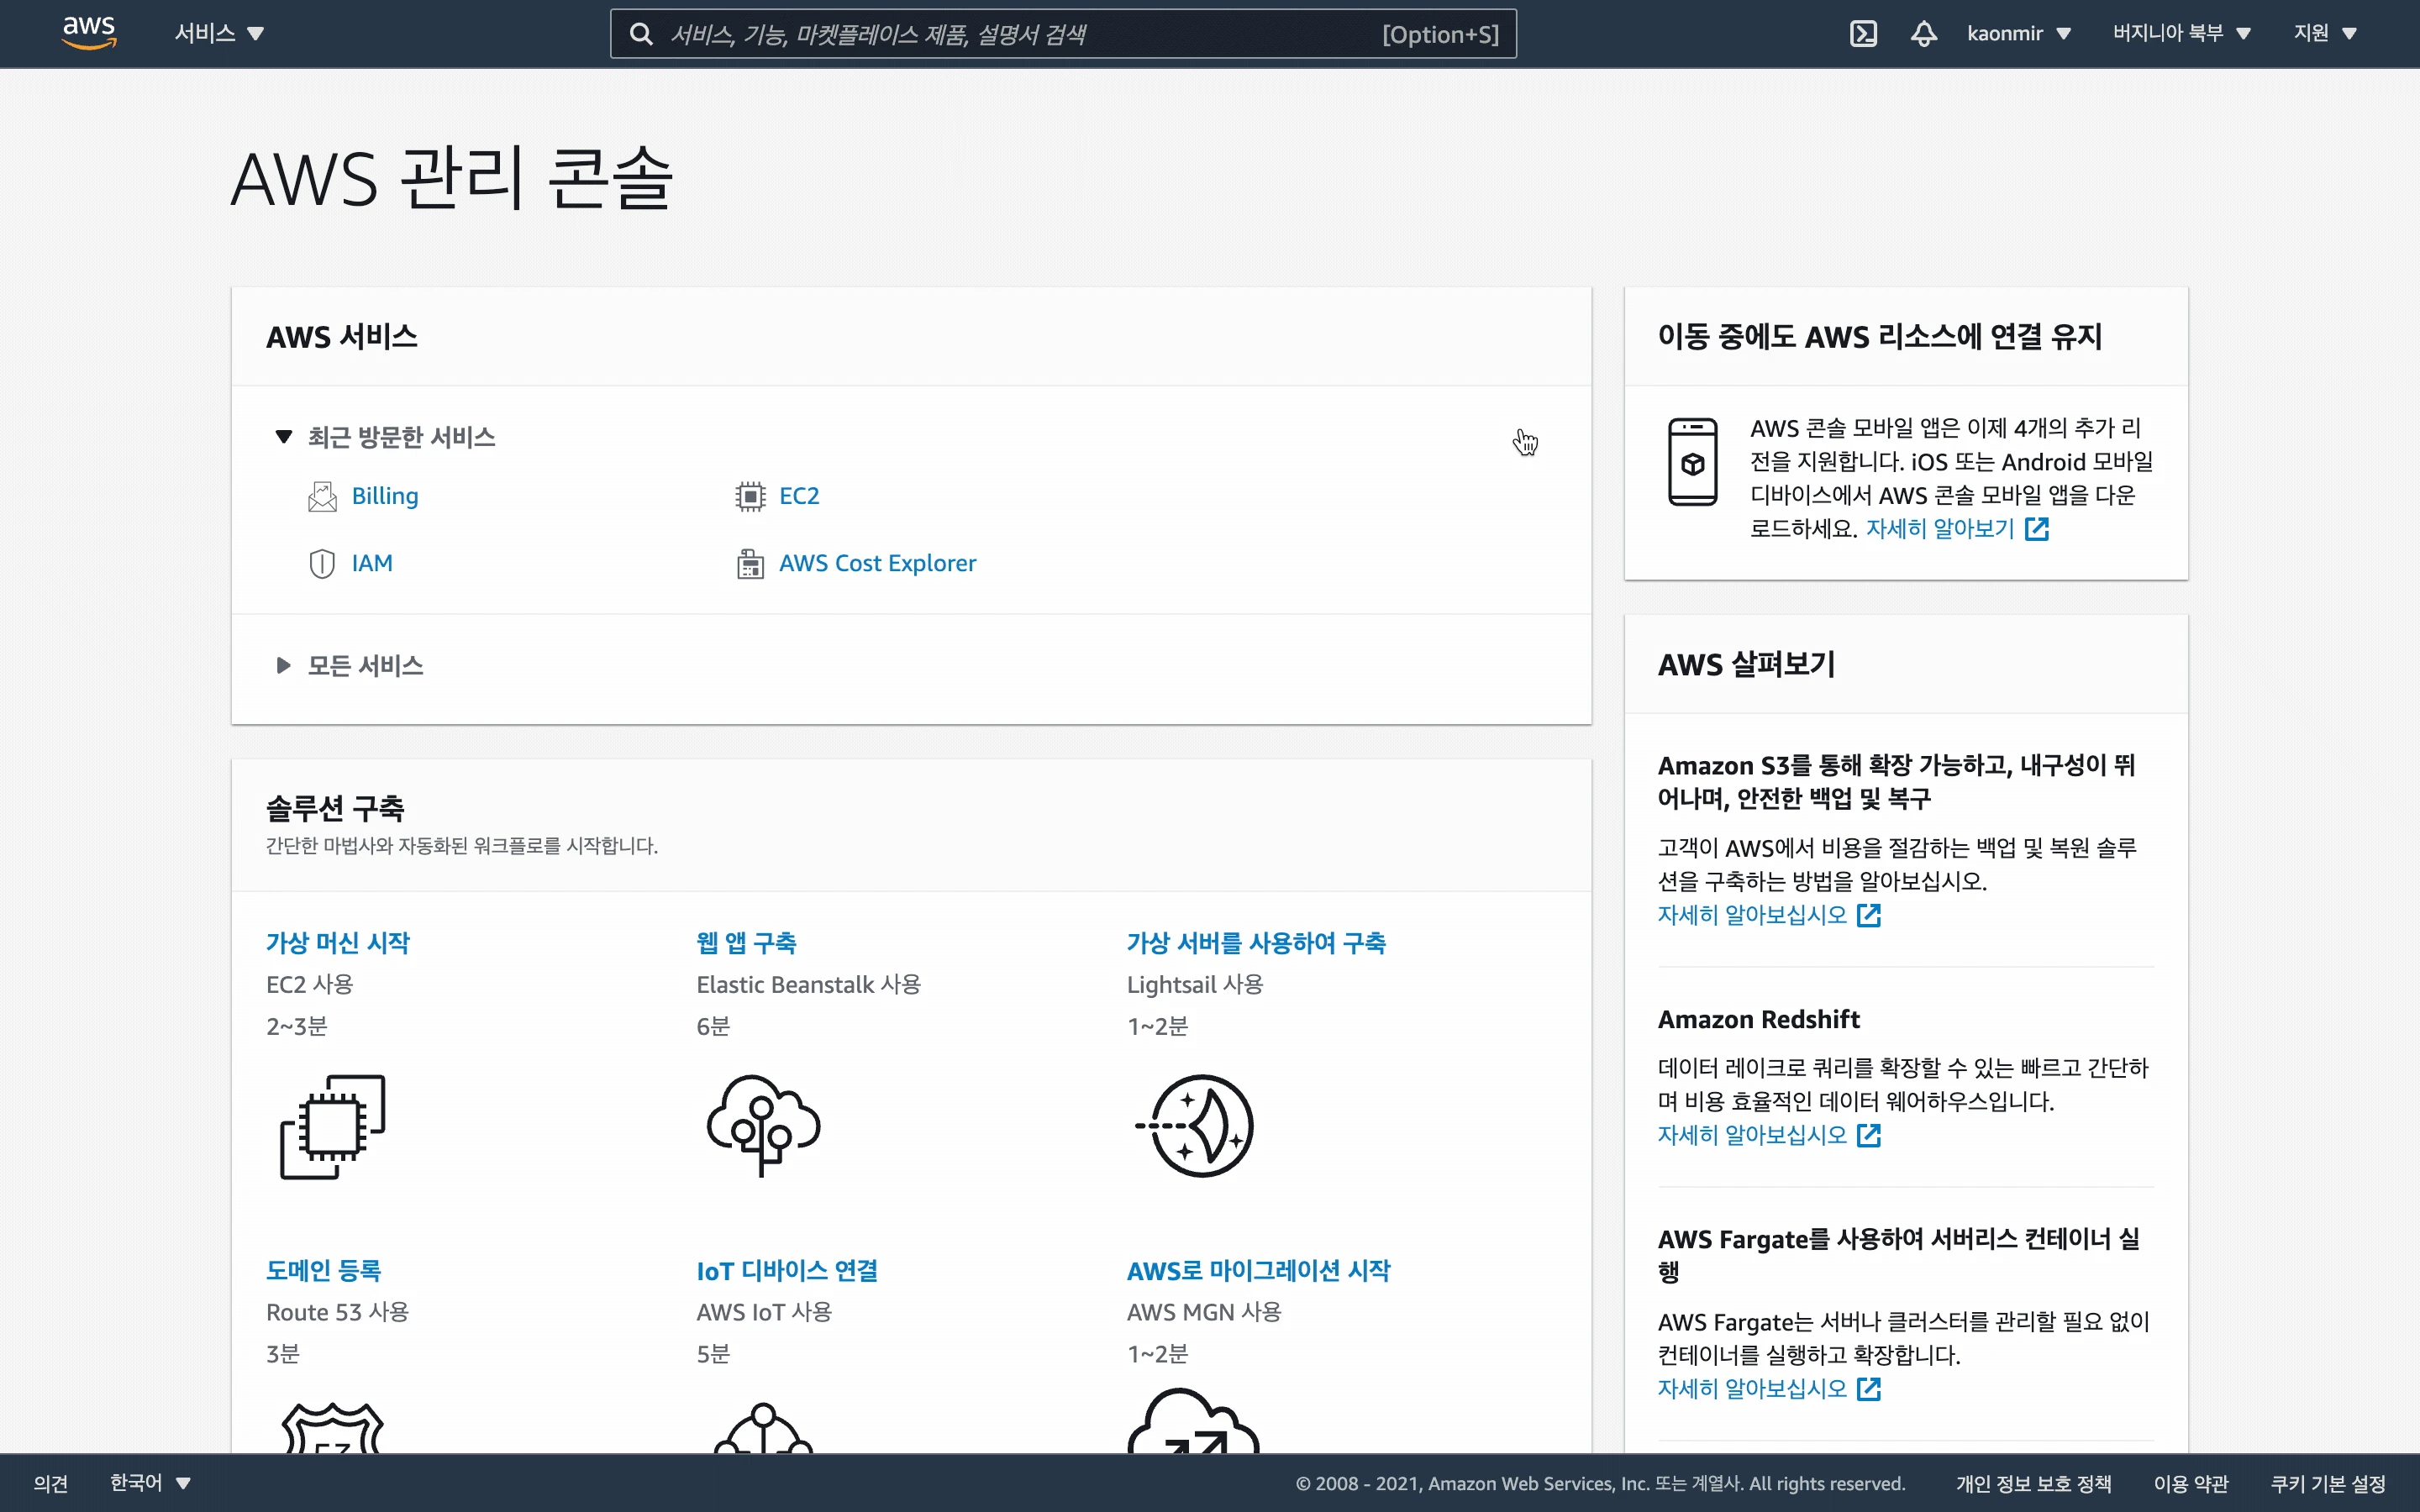The height and width of the screenshot is (1512, 2420).
Task: Open the CloudShell terminal icon
Action: point(1863,34)
